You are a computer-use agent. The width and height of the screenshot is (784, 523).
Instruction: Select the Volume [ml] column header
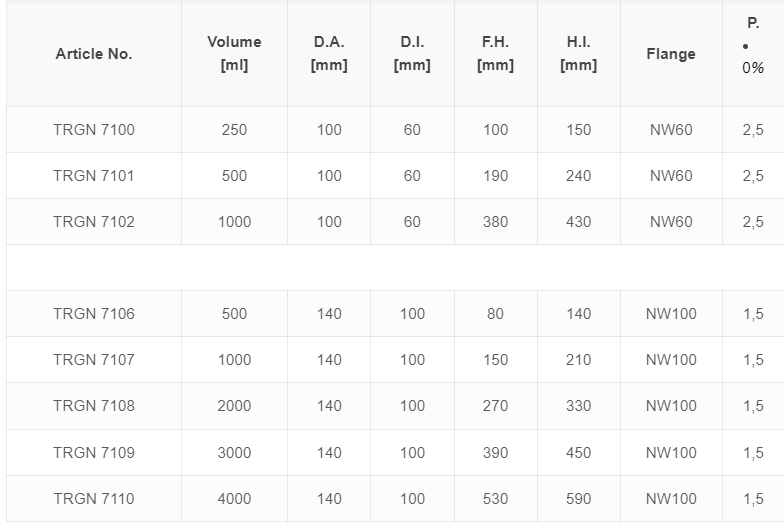click(234, 54)
